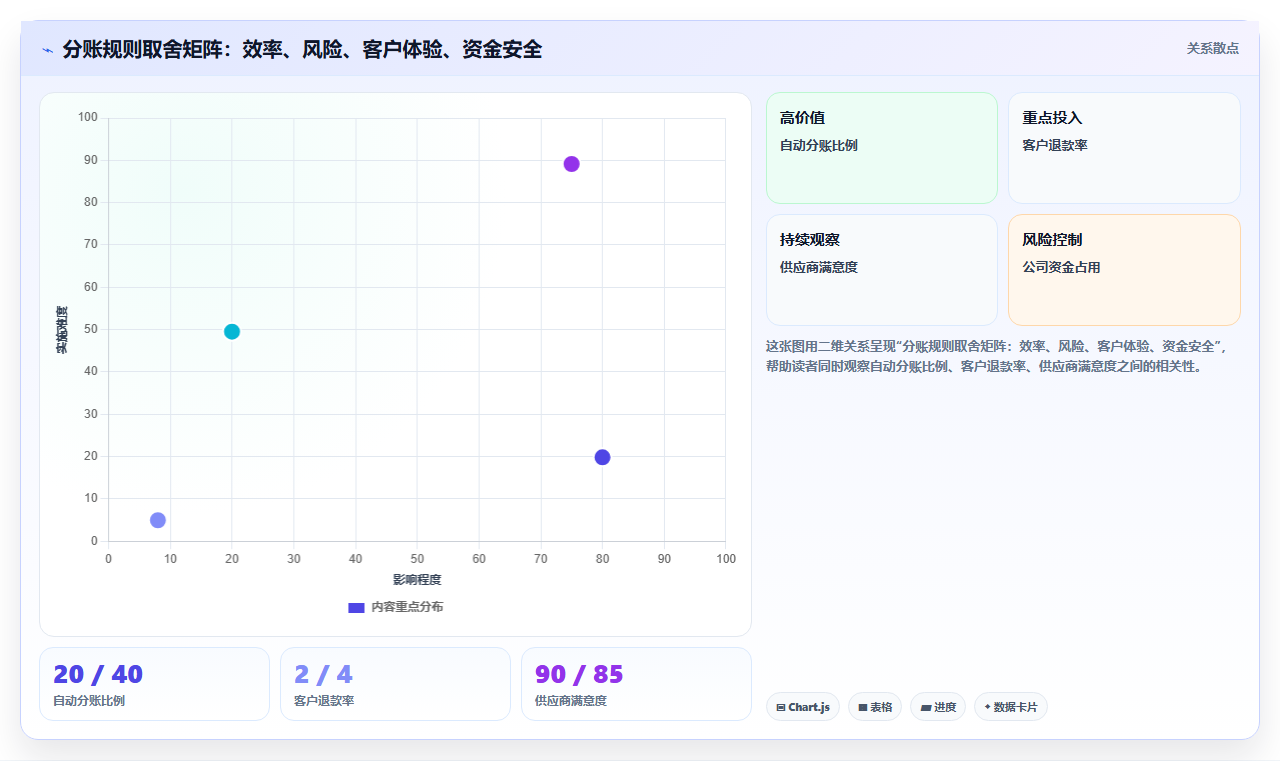This screenshot has height=761, width=1280.
Task: Click the x-axis tick label 50
Action: coord(417,559)
